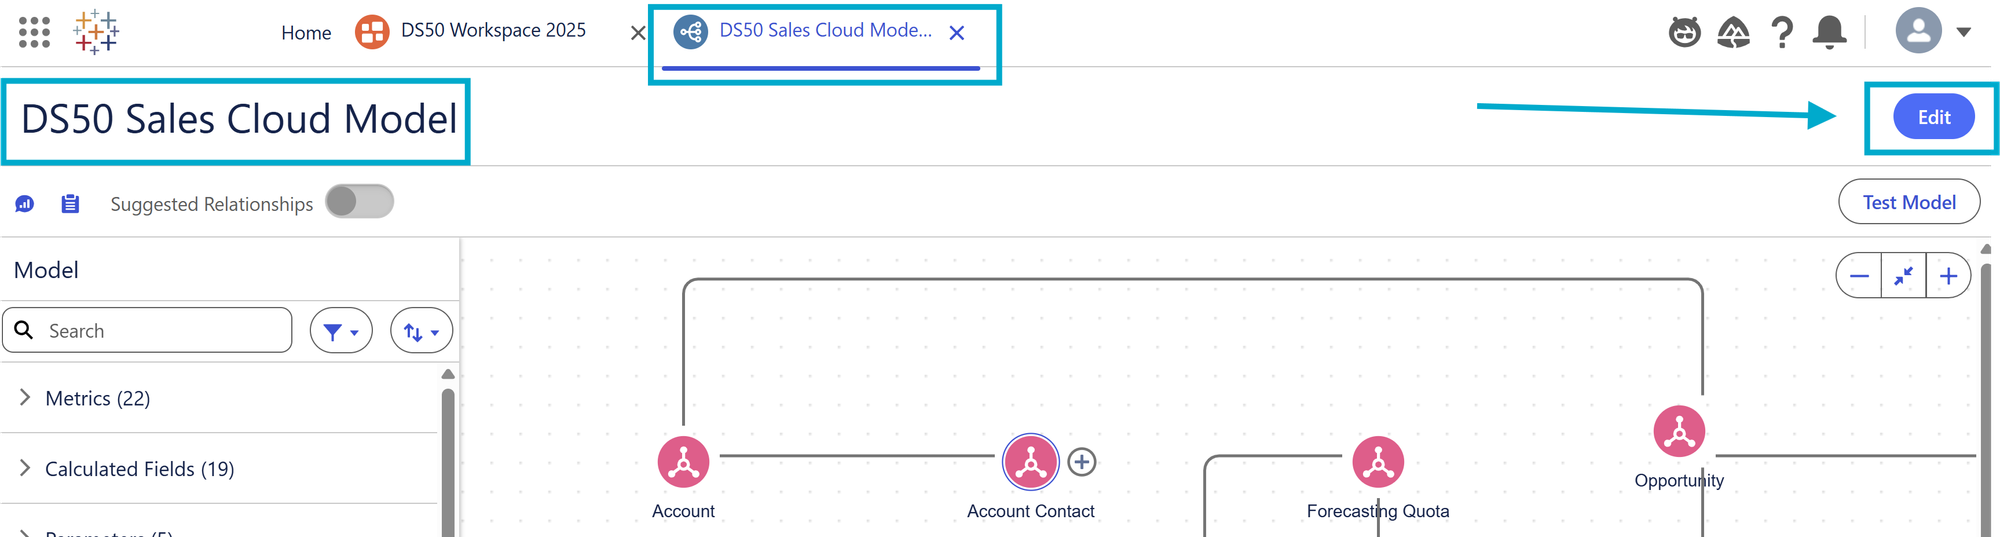Open the notifications bell
Screen dimensions: 2000x537
tap(1830, 32)
